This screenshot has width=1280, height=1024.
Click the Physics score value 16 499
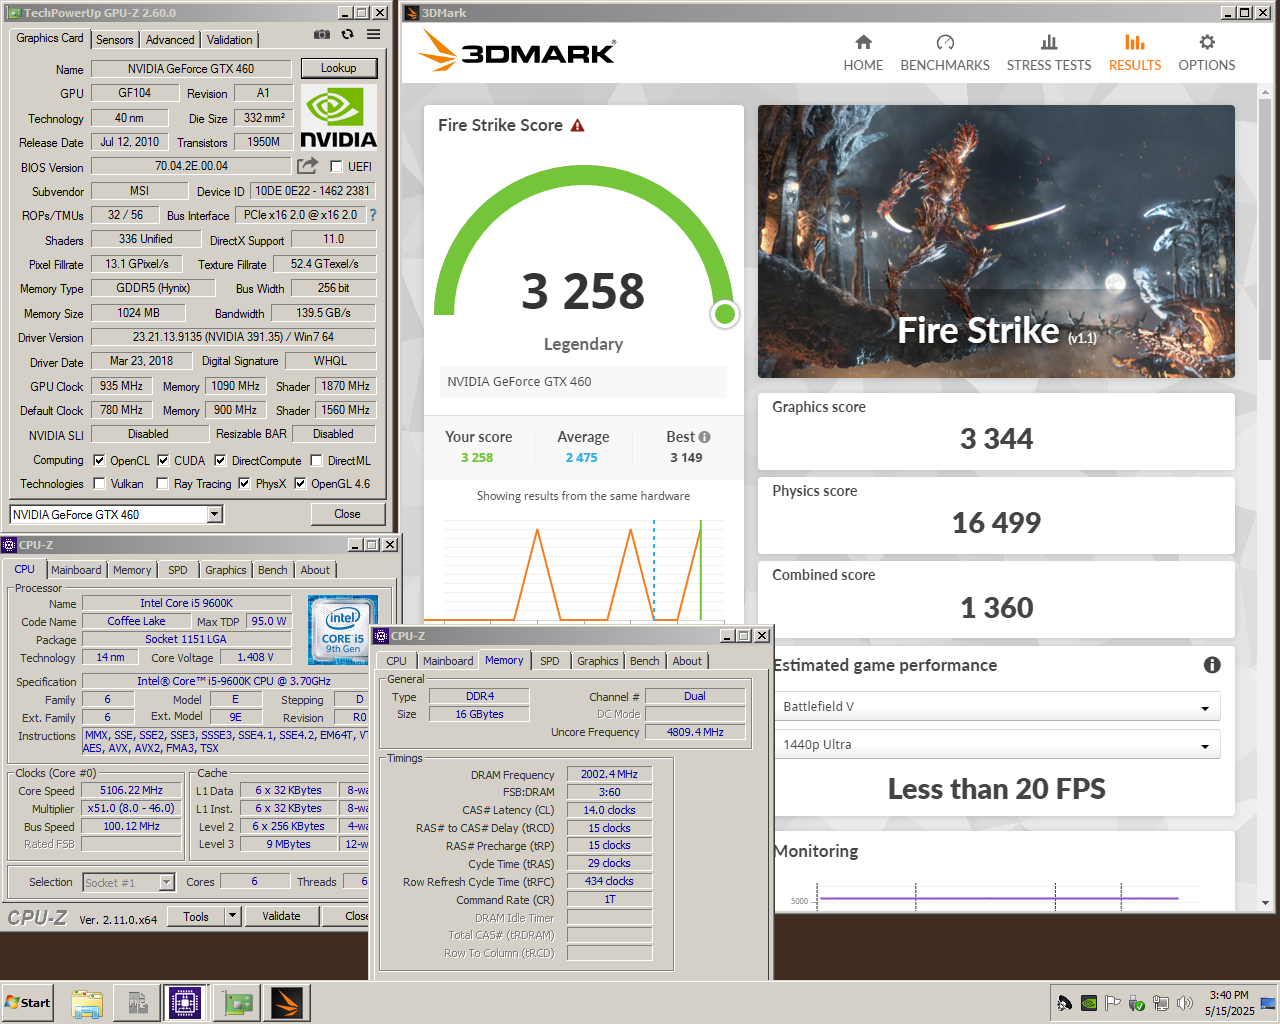(x=996, y=523)
